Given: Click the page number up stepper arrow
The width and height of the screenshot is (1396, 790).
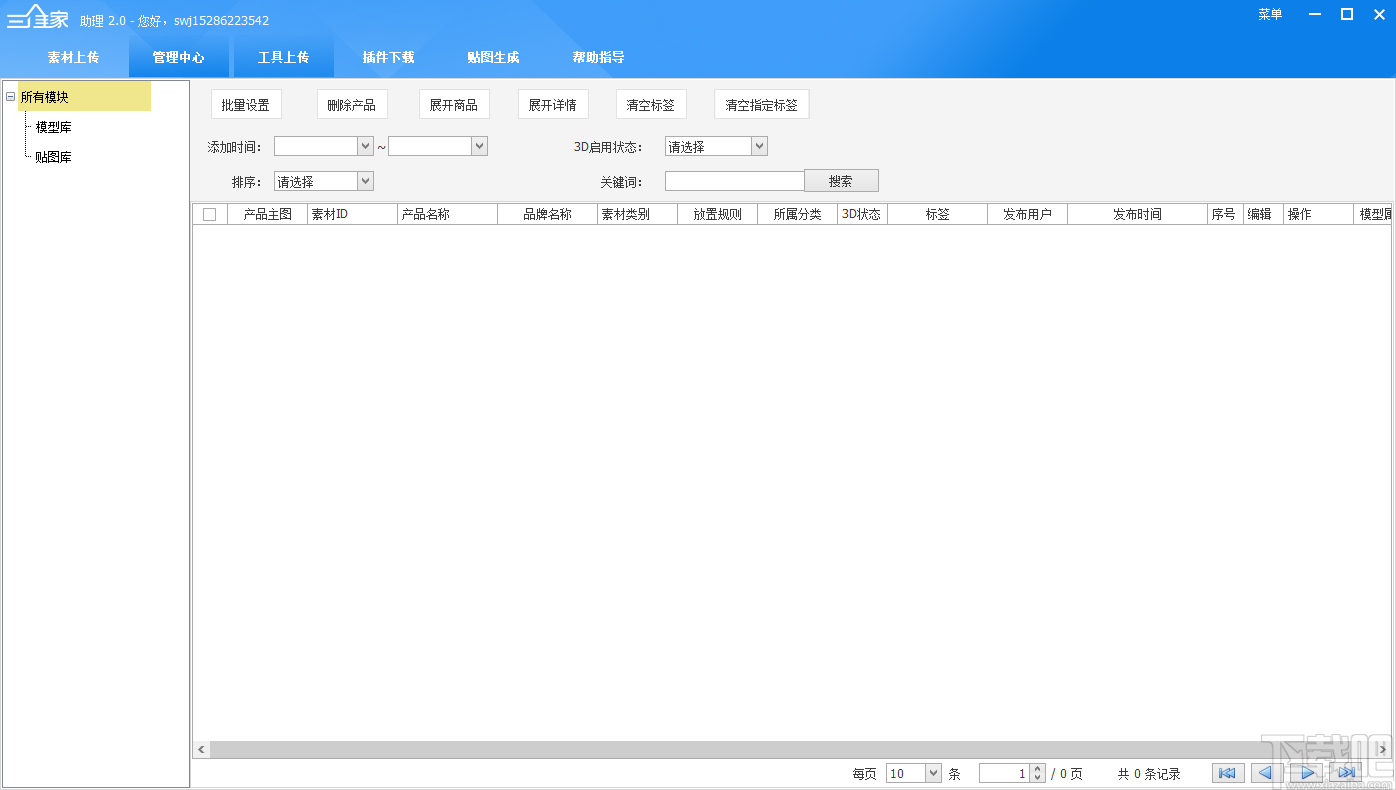Looking at the screenshot, I should [1037, 768].
